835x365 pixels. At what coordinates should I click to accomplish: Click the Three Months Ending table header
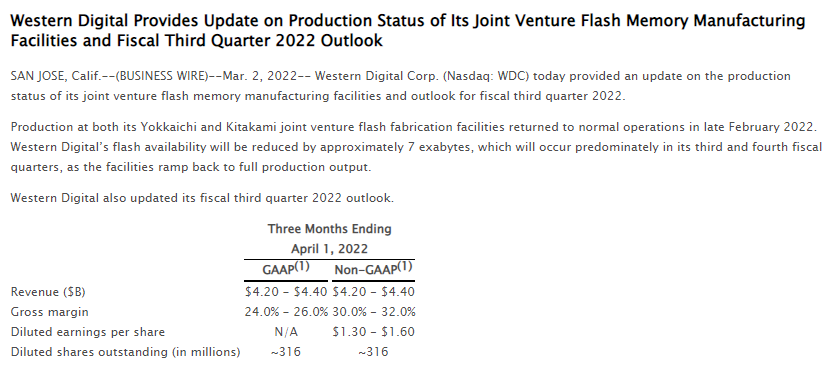(x=329, y=229)
